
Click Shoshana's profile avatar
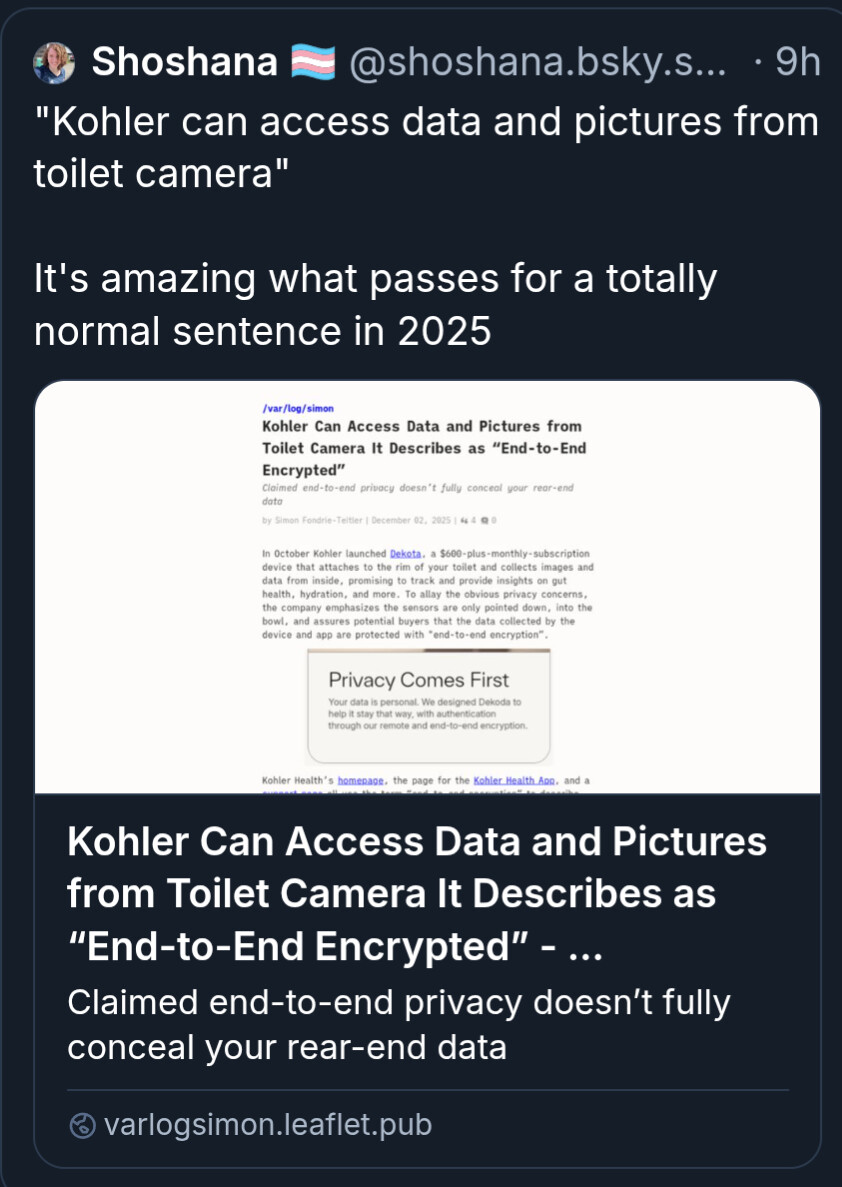click(x=54, y=63)
